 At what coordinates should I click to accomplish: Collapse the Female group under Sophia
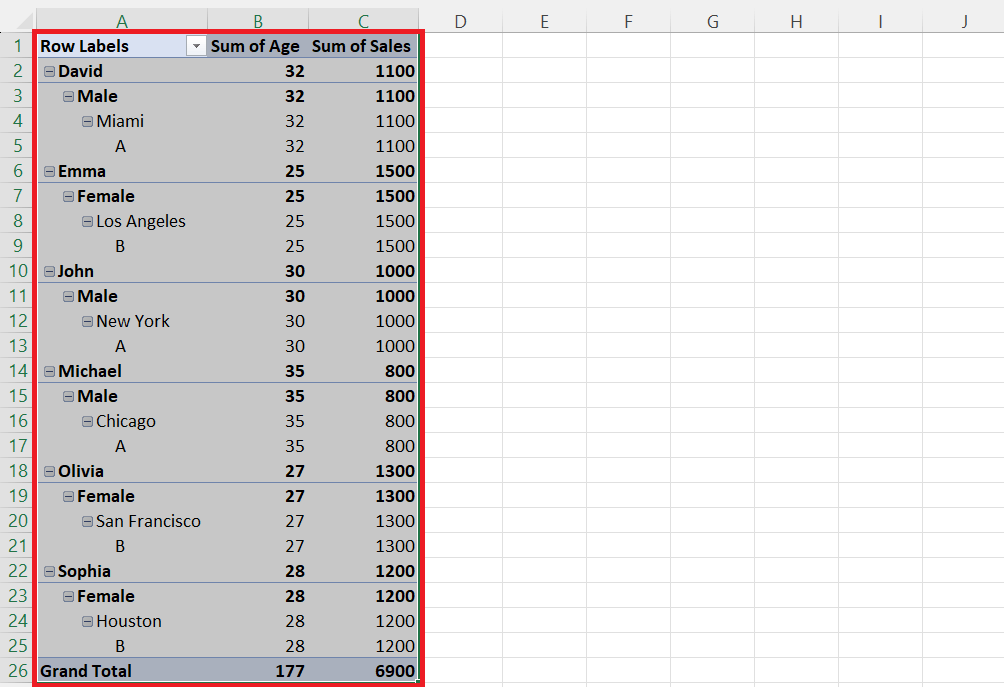point(68,596)
